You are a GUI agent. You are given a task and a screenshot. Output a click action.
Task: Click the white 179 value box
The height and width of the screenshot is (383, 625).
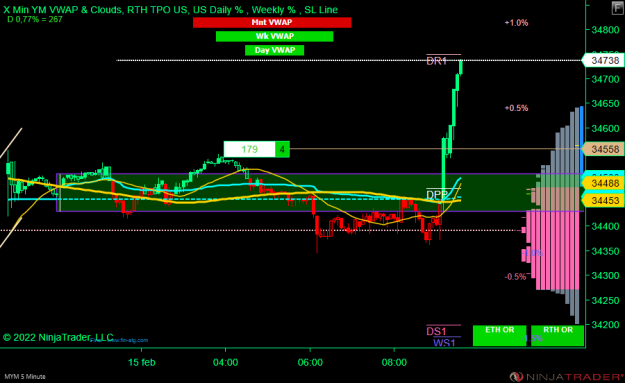250,149
